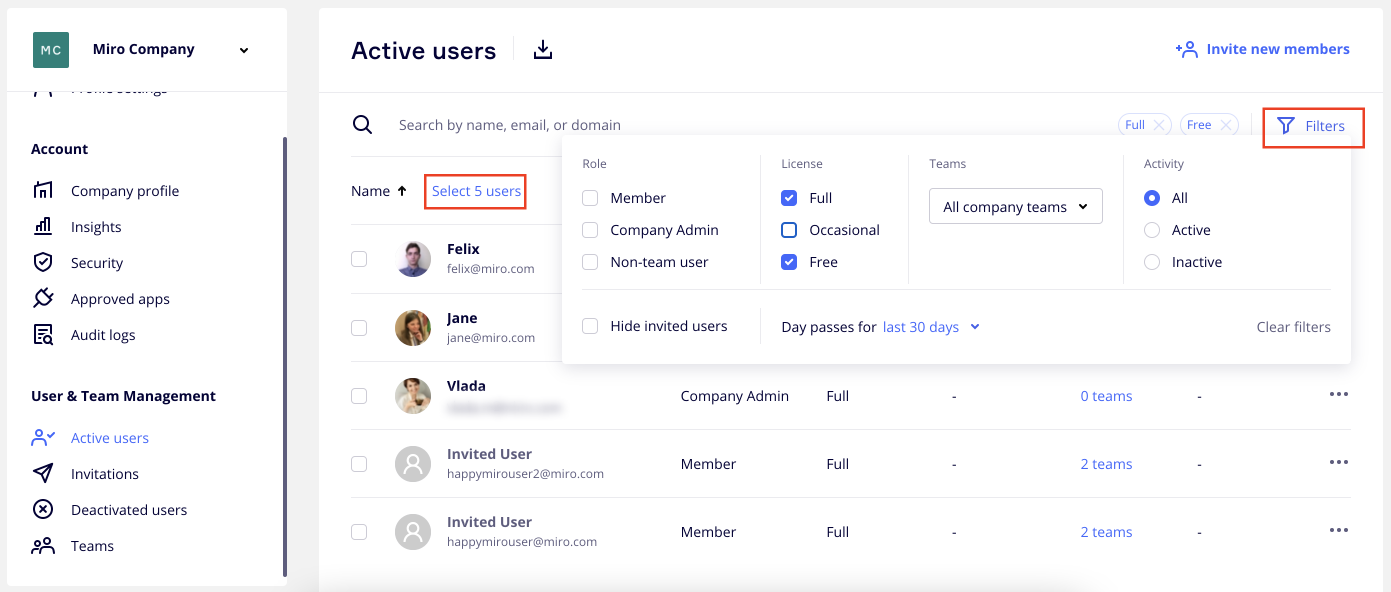Click the download user list icon

point(543,50)
